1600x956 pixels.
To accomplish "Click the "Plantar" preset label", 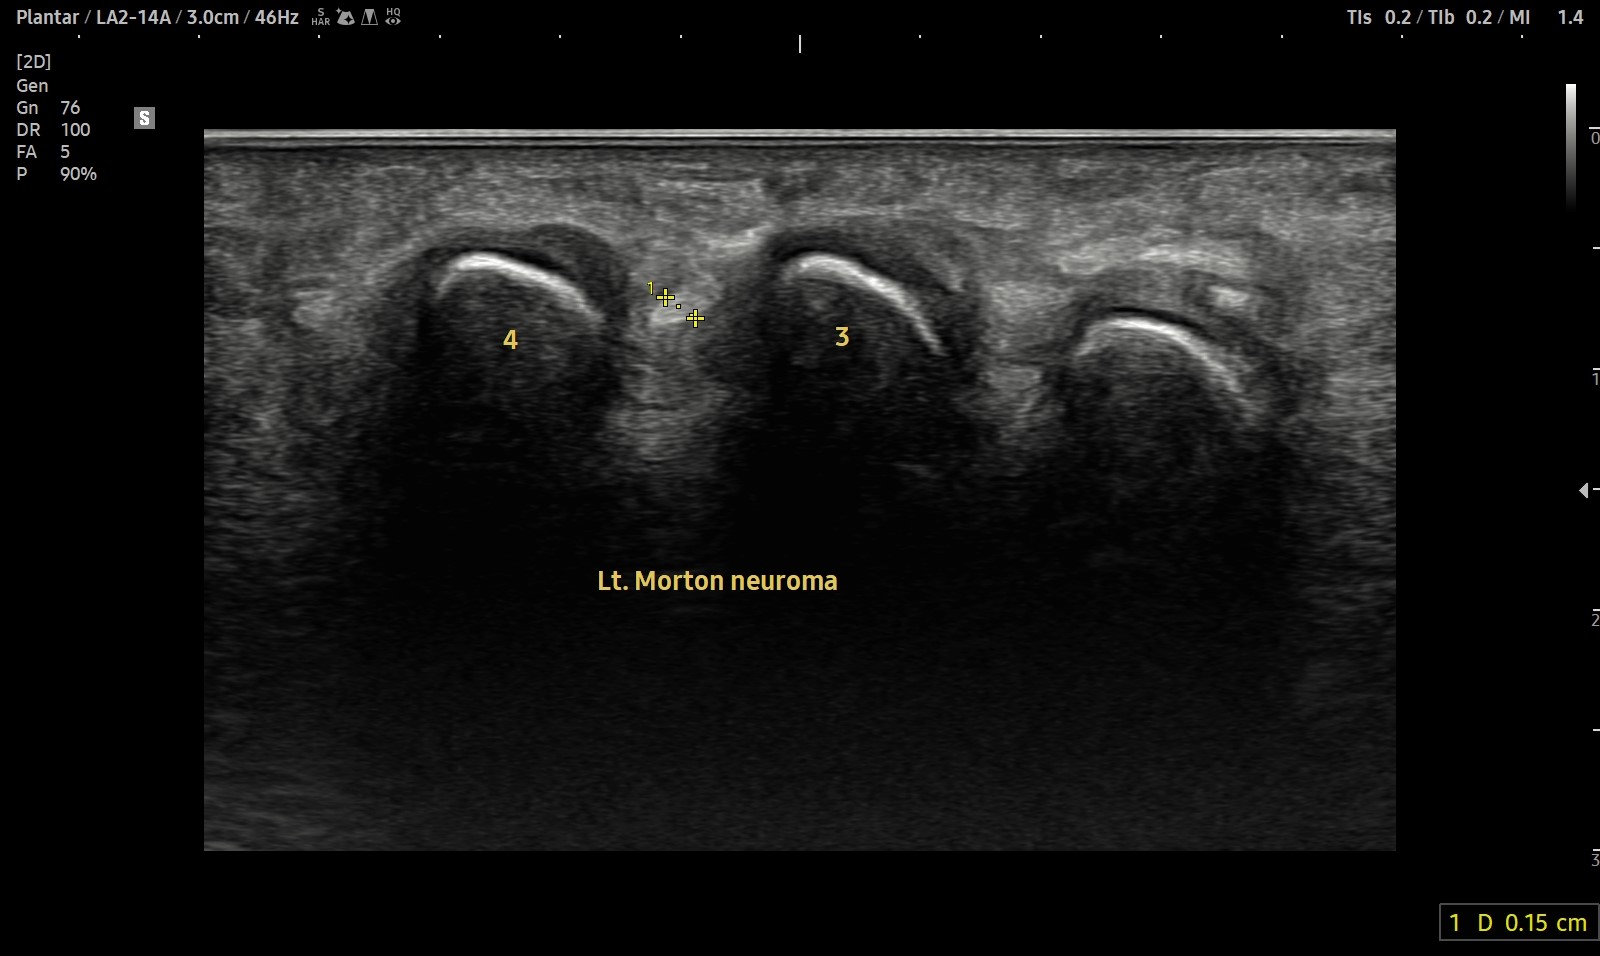I will pyautogui.click(x=47, y=17).
